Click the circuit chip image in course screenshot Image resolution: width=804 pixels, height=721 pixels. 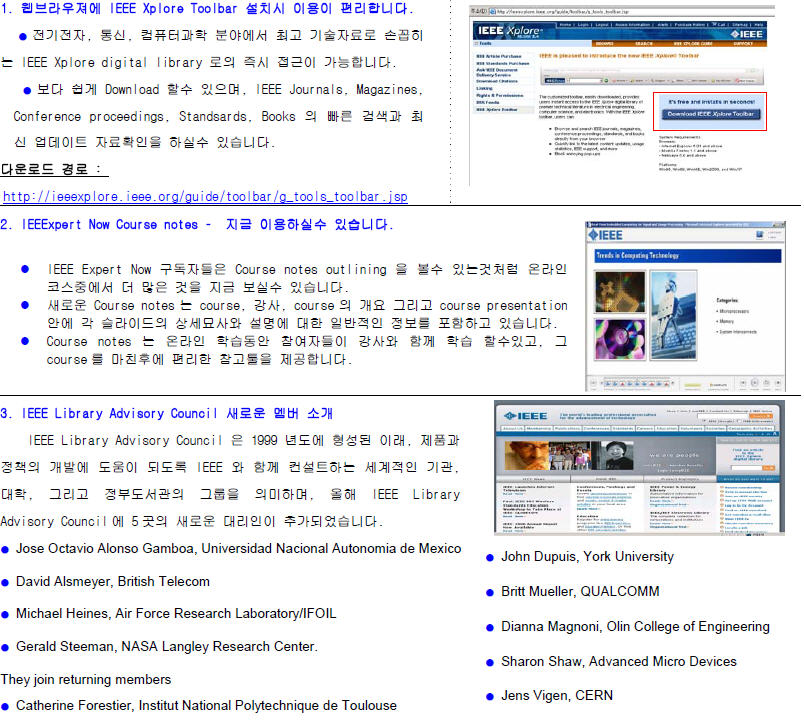pyautogui.click(x=620, y=292)
